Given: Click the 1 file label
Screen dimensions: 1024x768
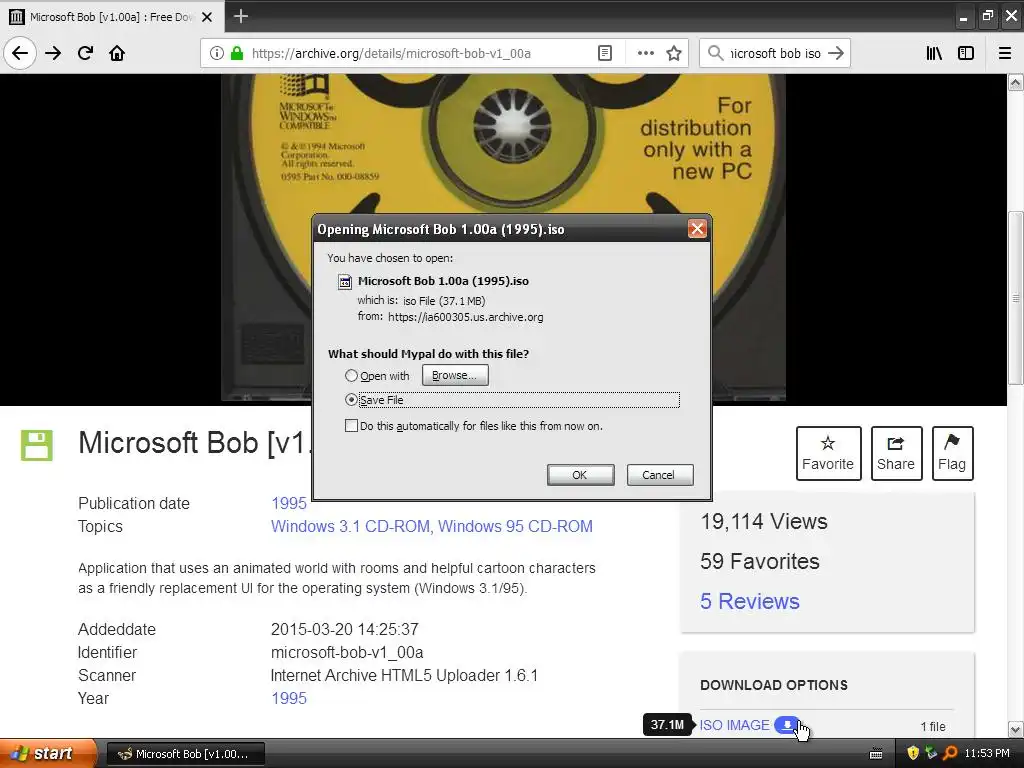Looking at the screenshot, I should click(933, 726).
